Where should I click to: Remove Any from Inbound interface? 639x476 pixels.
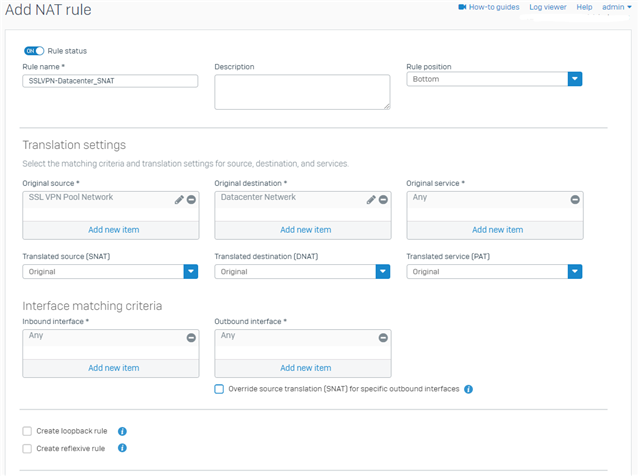191,338
